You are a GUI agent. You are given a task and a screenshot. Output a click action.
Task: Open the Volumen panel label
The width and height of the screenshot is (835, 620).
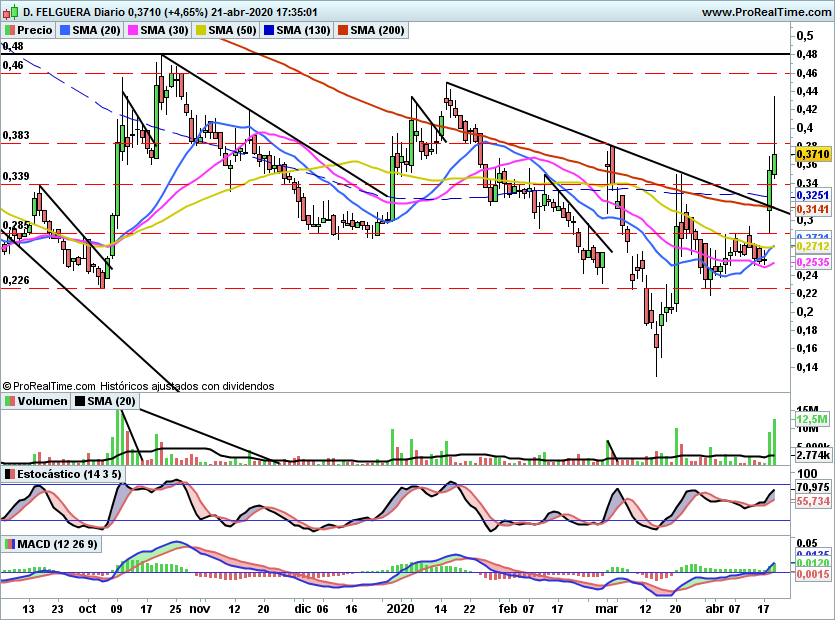[x=42, y=401]
